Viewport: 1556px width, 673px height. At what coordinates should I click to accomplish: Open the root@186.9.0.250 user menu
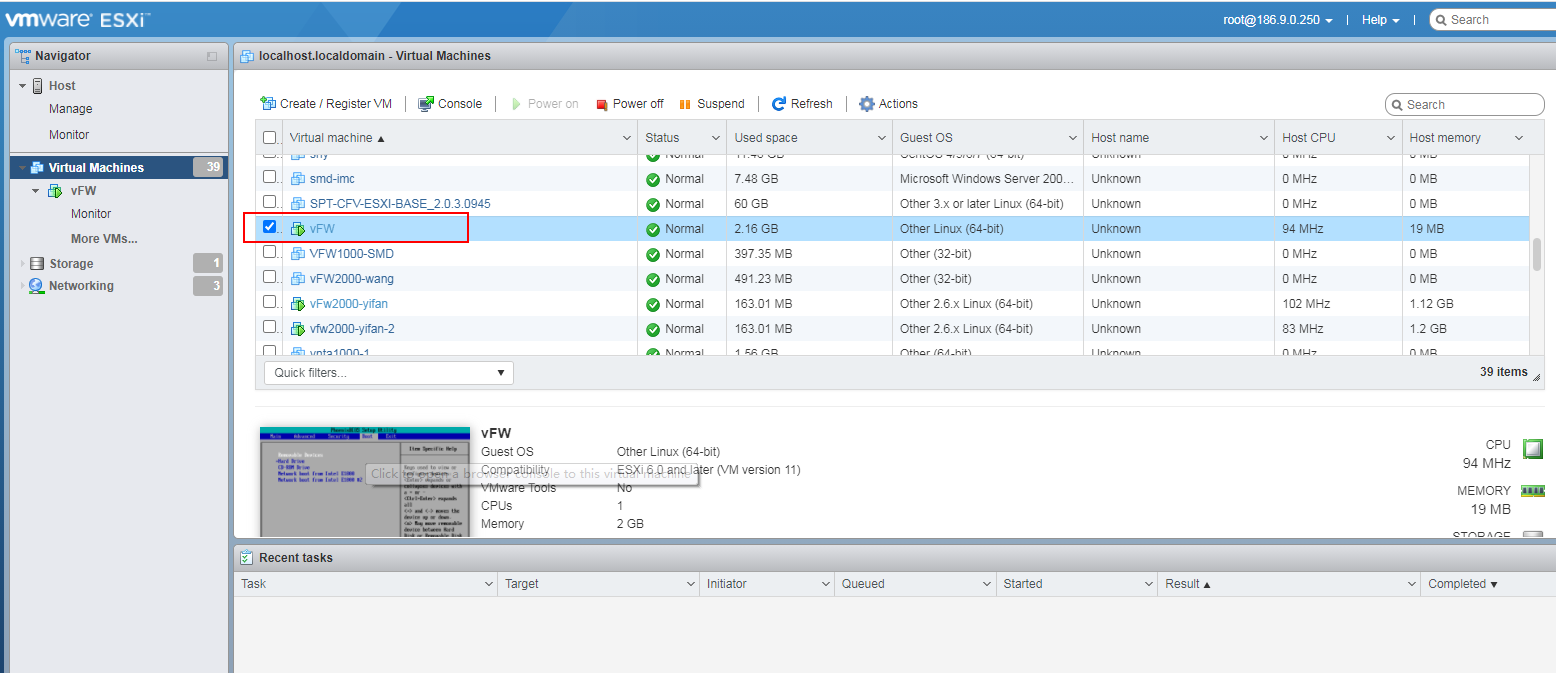1278,20
